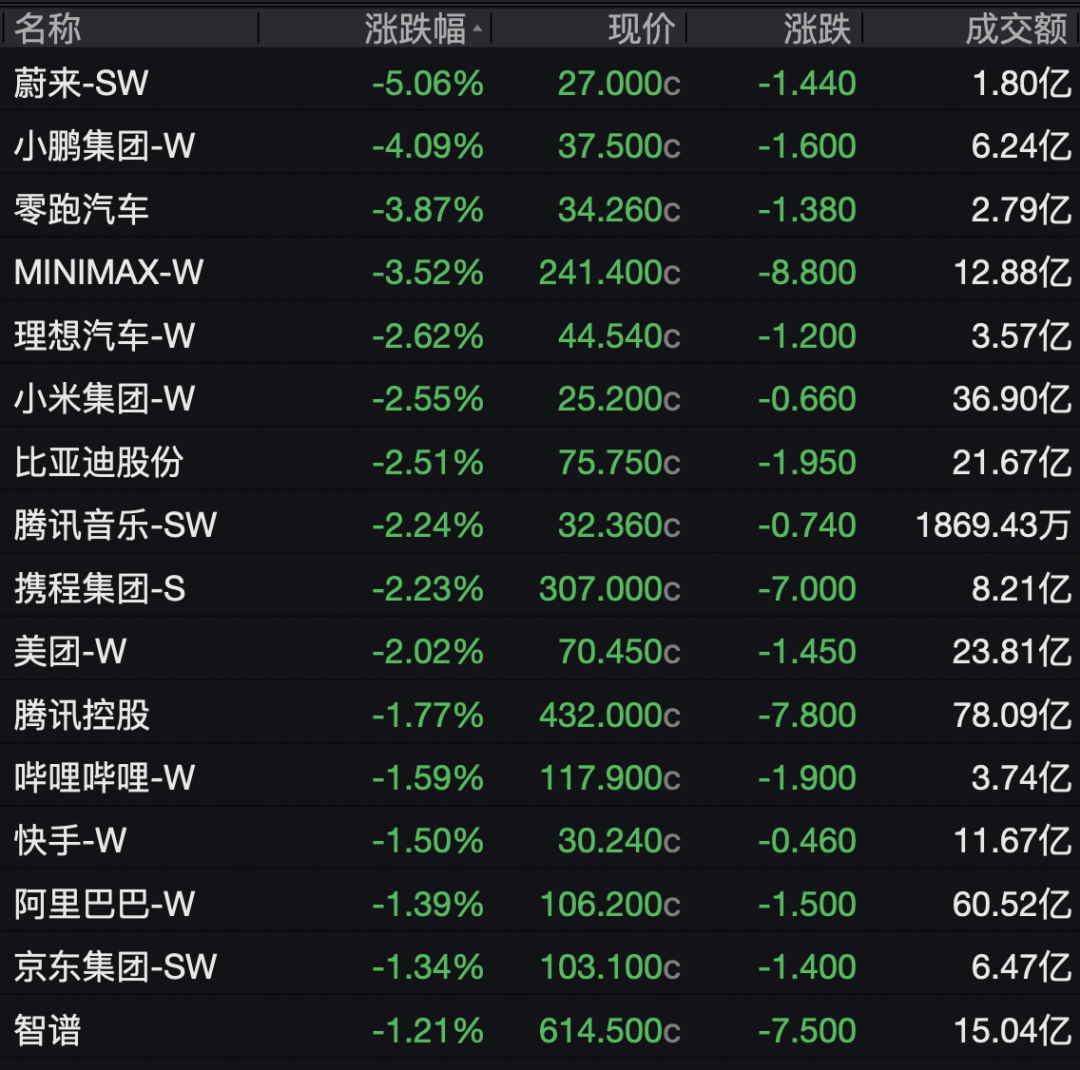Viewport: 1080px width, 1070px height.
Task: Click the -2.51% change value
Action: [428, 463]
